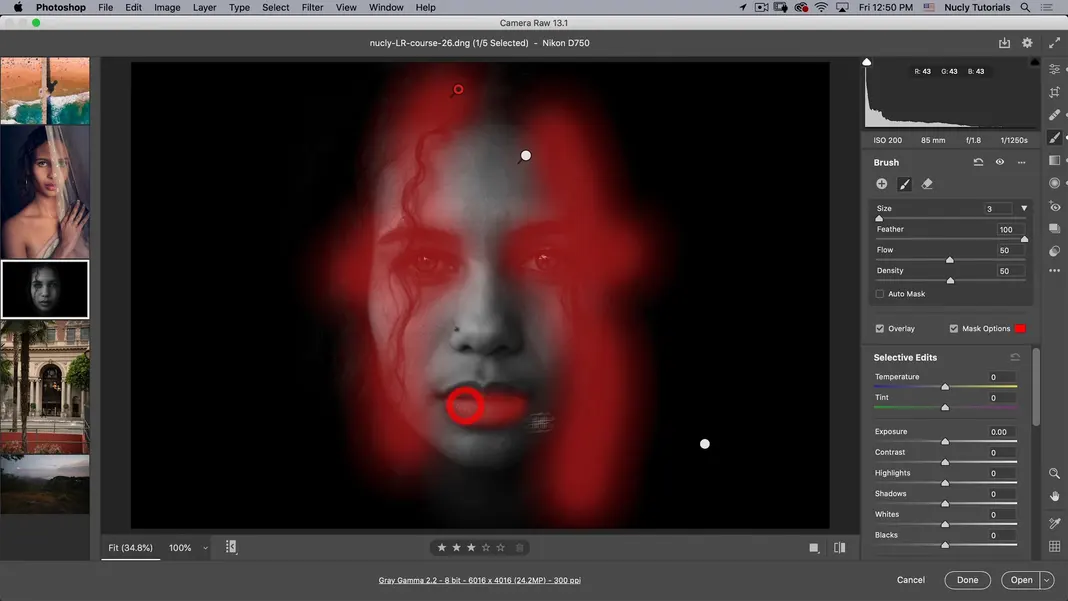The width and height of the screenshot is (1068, 601).
Task: Open the Window menu
Action: [386, 7]
